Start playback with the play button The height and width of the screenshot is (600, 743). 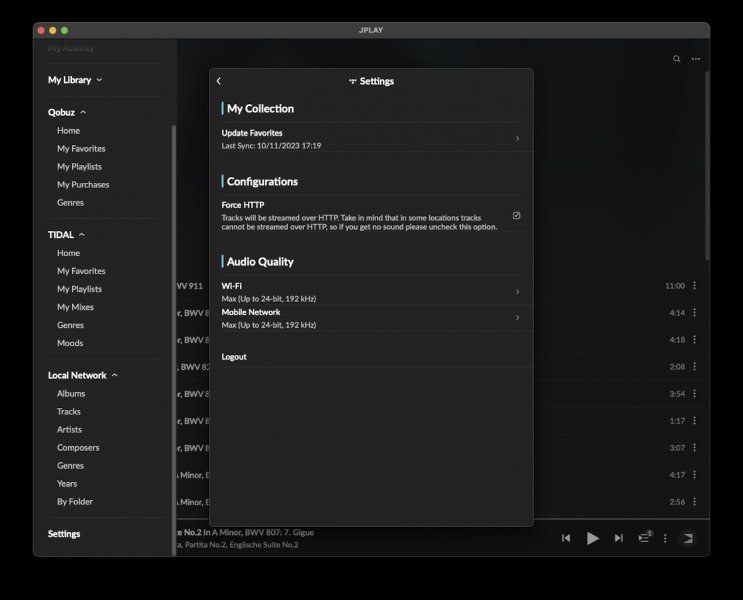click(x=592, y=538)
